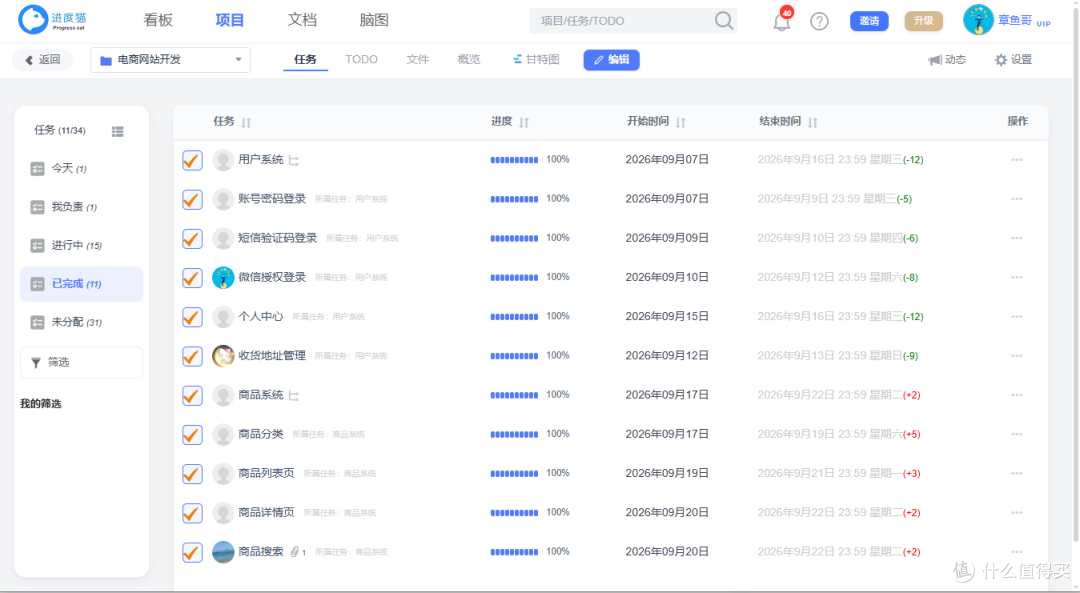Open the notification bell
The width and height of the screenshot is (1080, 593).
tap(781, 22)
